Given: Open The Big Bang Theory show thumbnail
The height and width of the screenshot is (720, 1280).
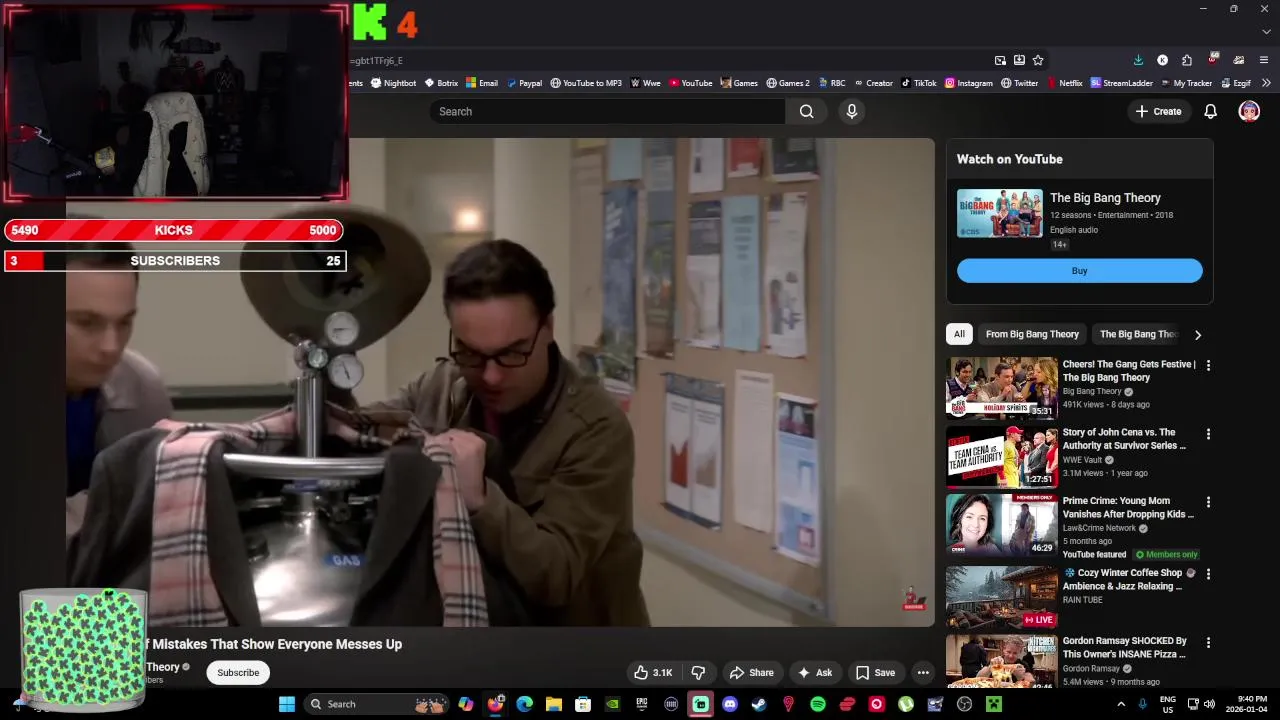Looking at the screenshot, I should tap(1000, 213).
